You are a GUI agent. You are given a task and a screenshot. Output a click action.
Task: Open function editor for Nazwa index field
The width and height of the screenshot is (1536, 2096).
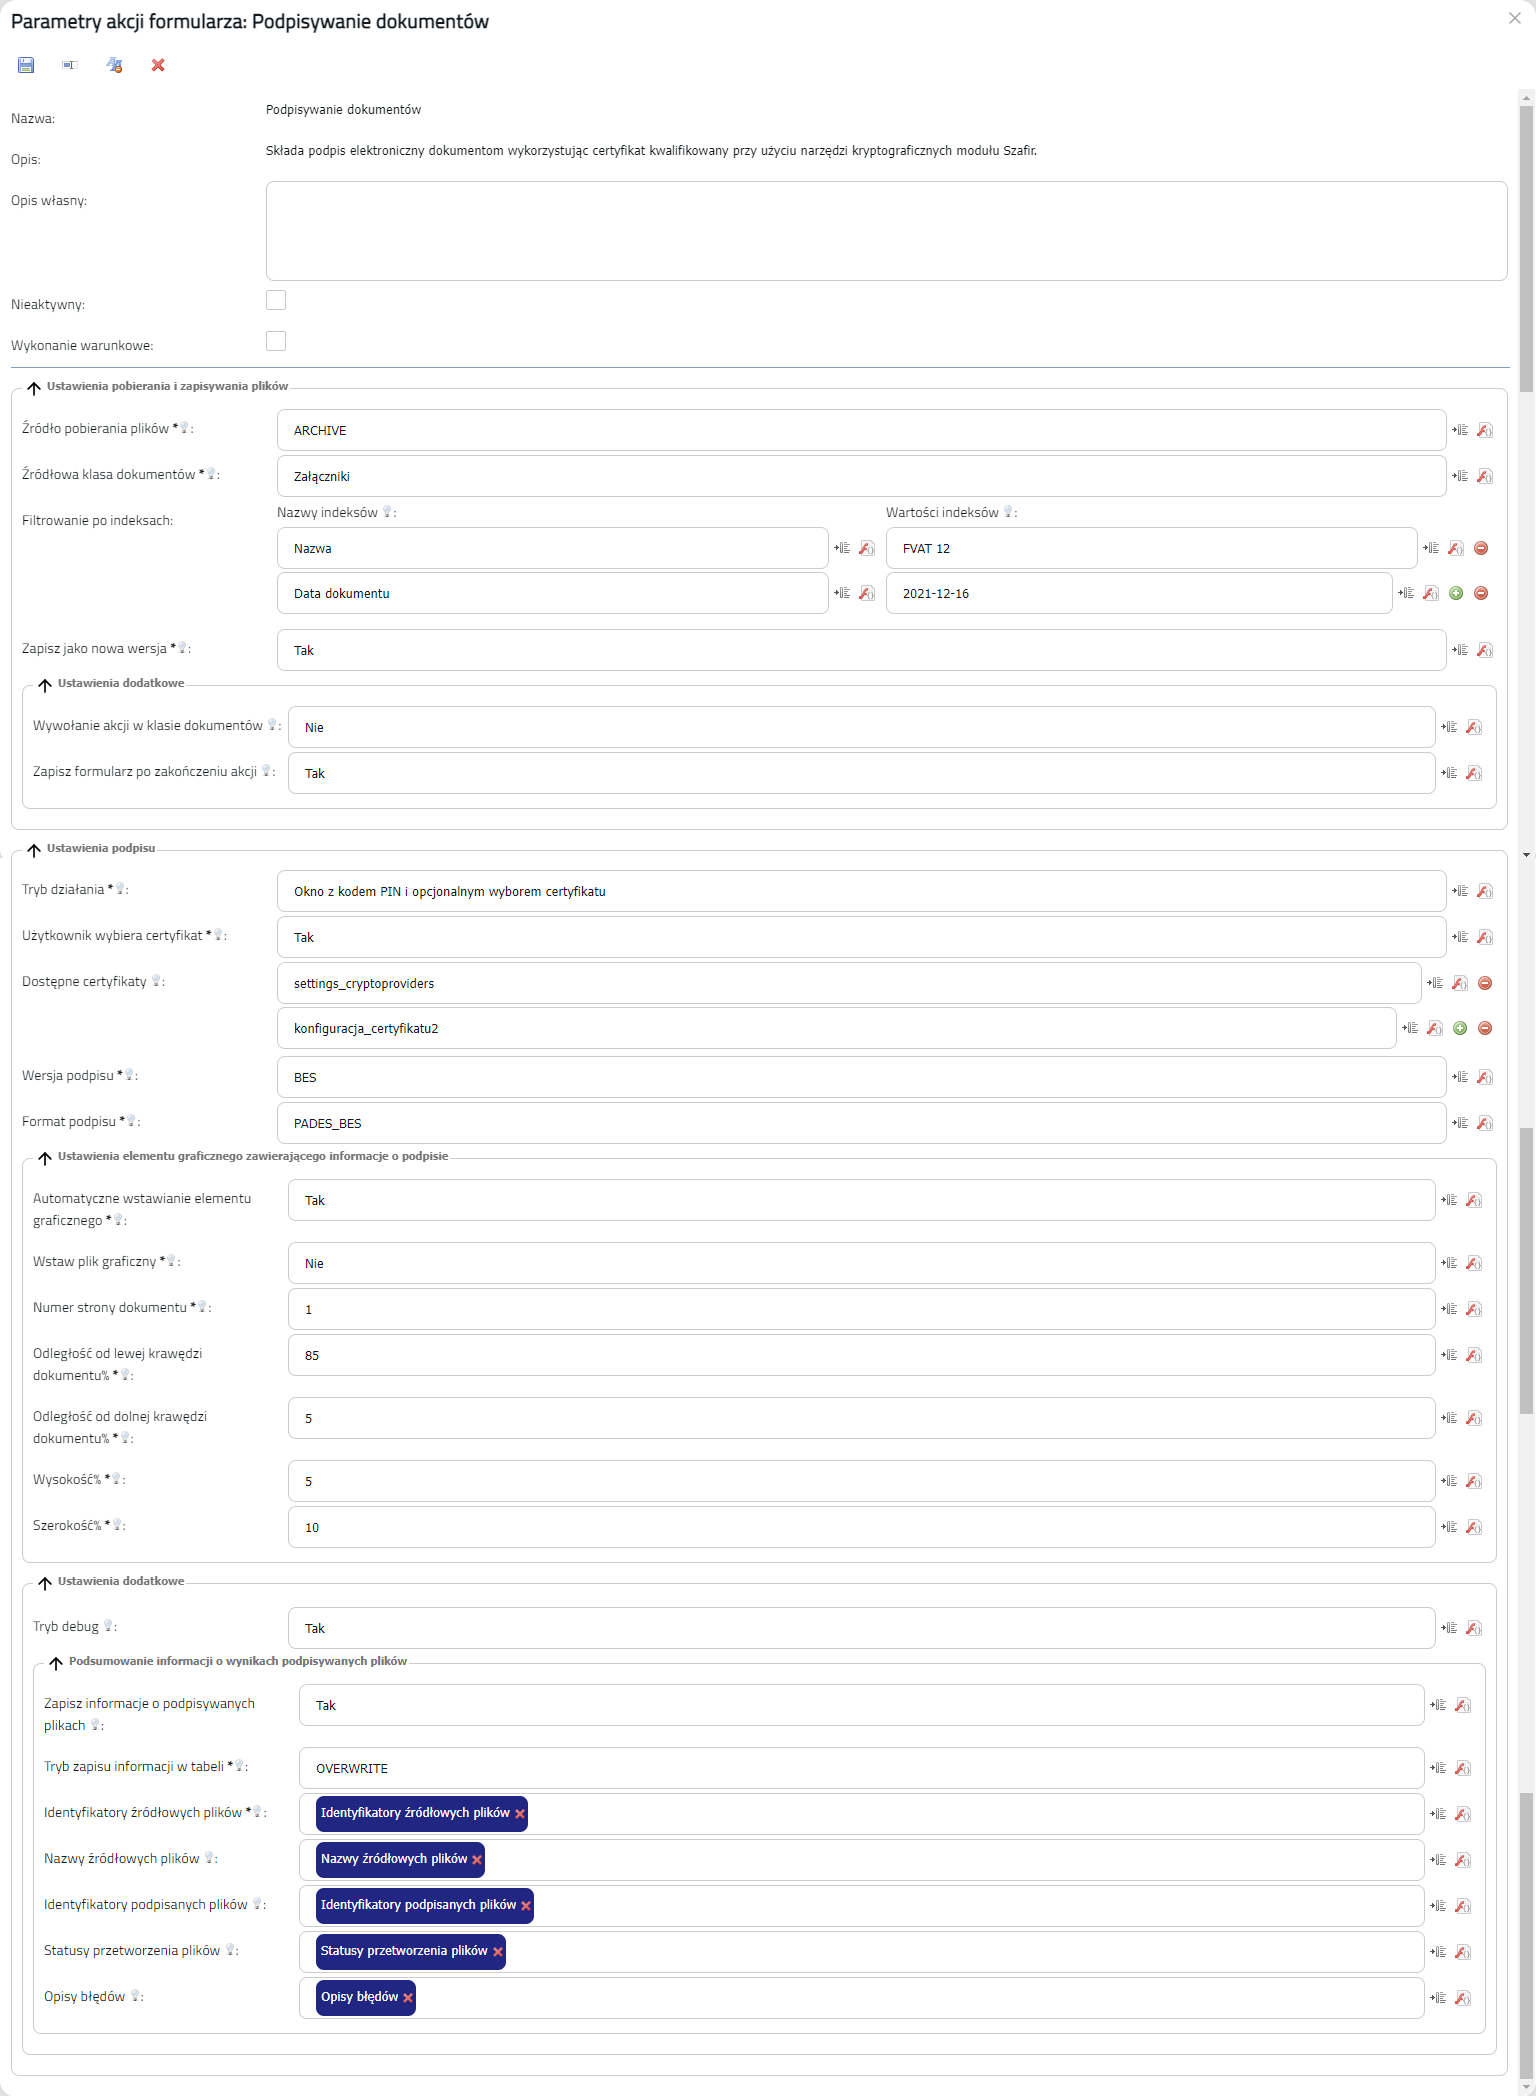867,548
